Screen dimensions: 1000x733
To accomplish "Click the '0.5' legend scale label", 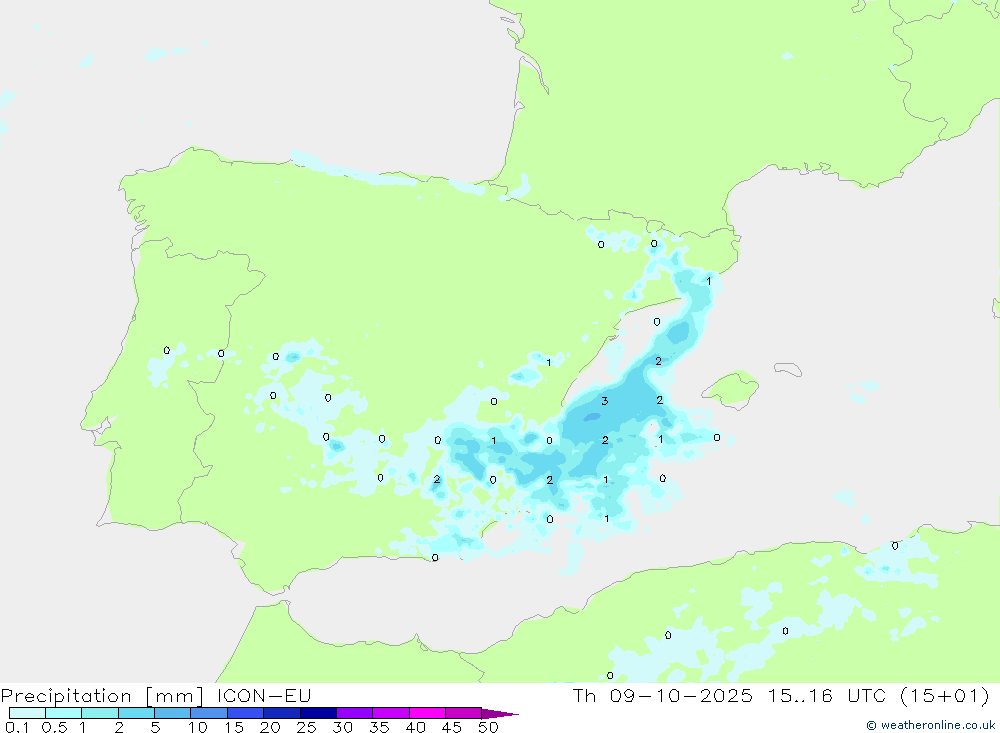I will [x=54, y=727].
